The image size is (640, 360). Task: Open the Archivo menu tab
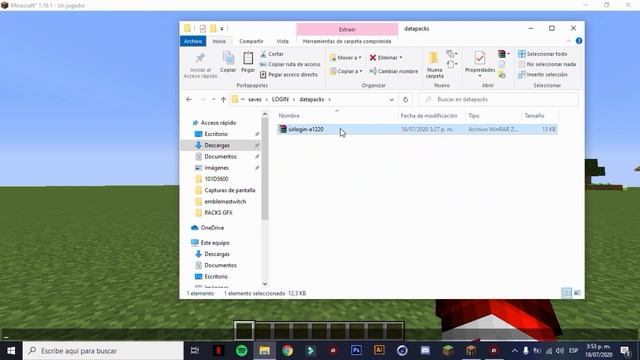coord(193,41)
